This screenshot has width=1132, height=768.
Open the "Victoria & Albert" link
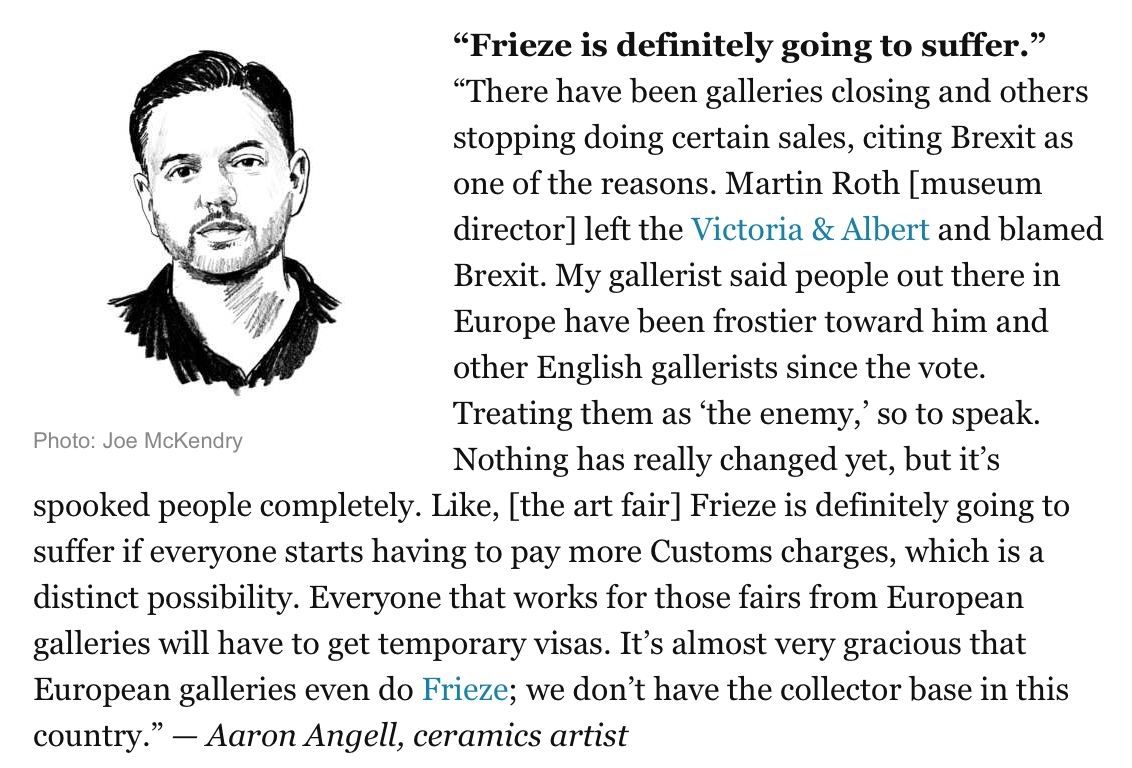coord(810,229)
